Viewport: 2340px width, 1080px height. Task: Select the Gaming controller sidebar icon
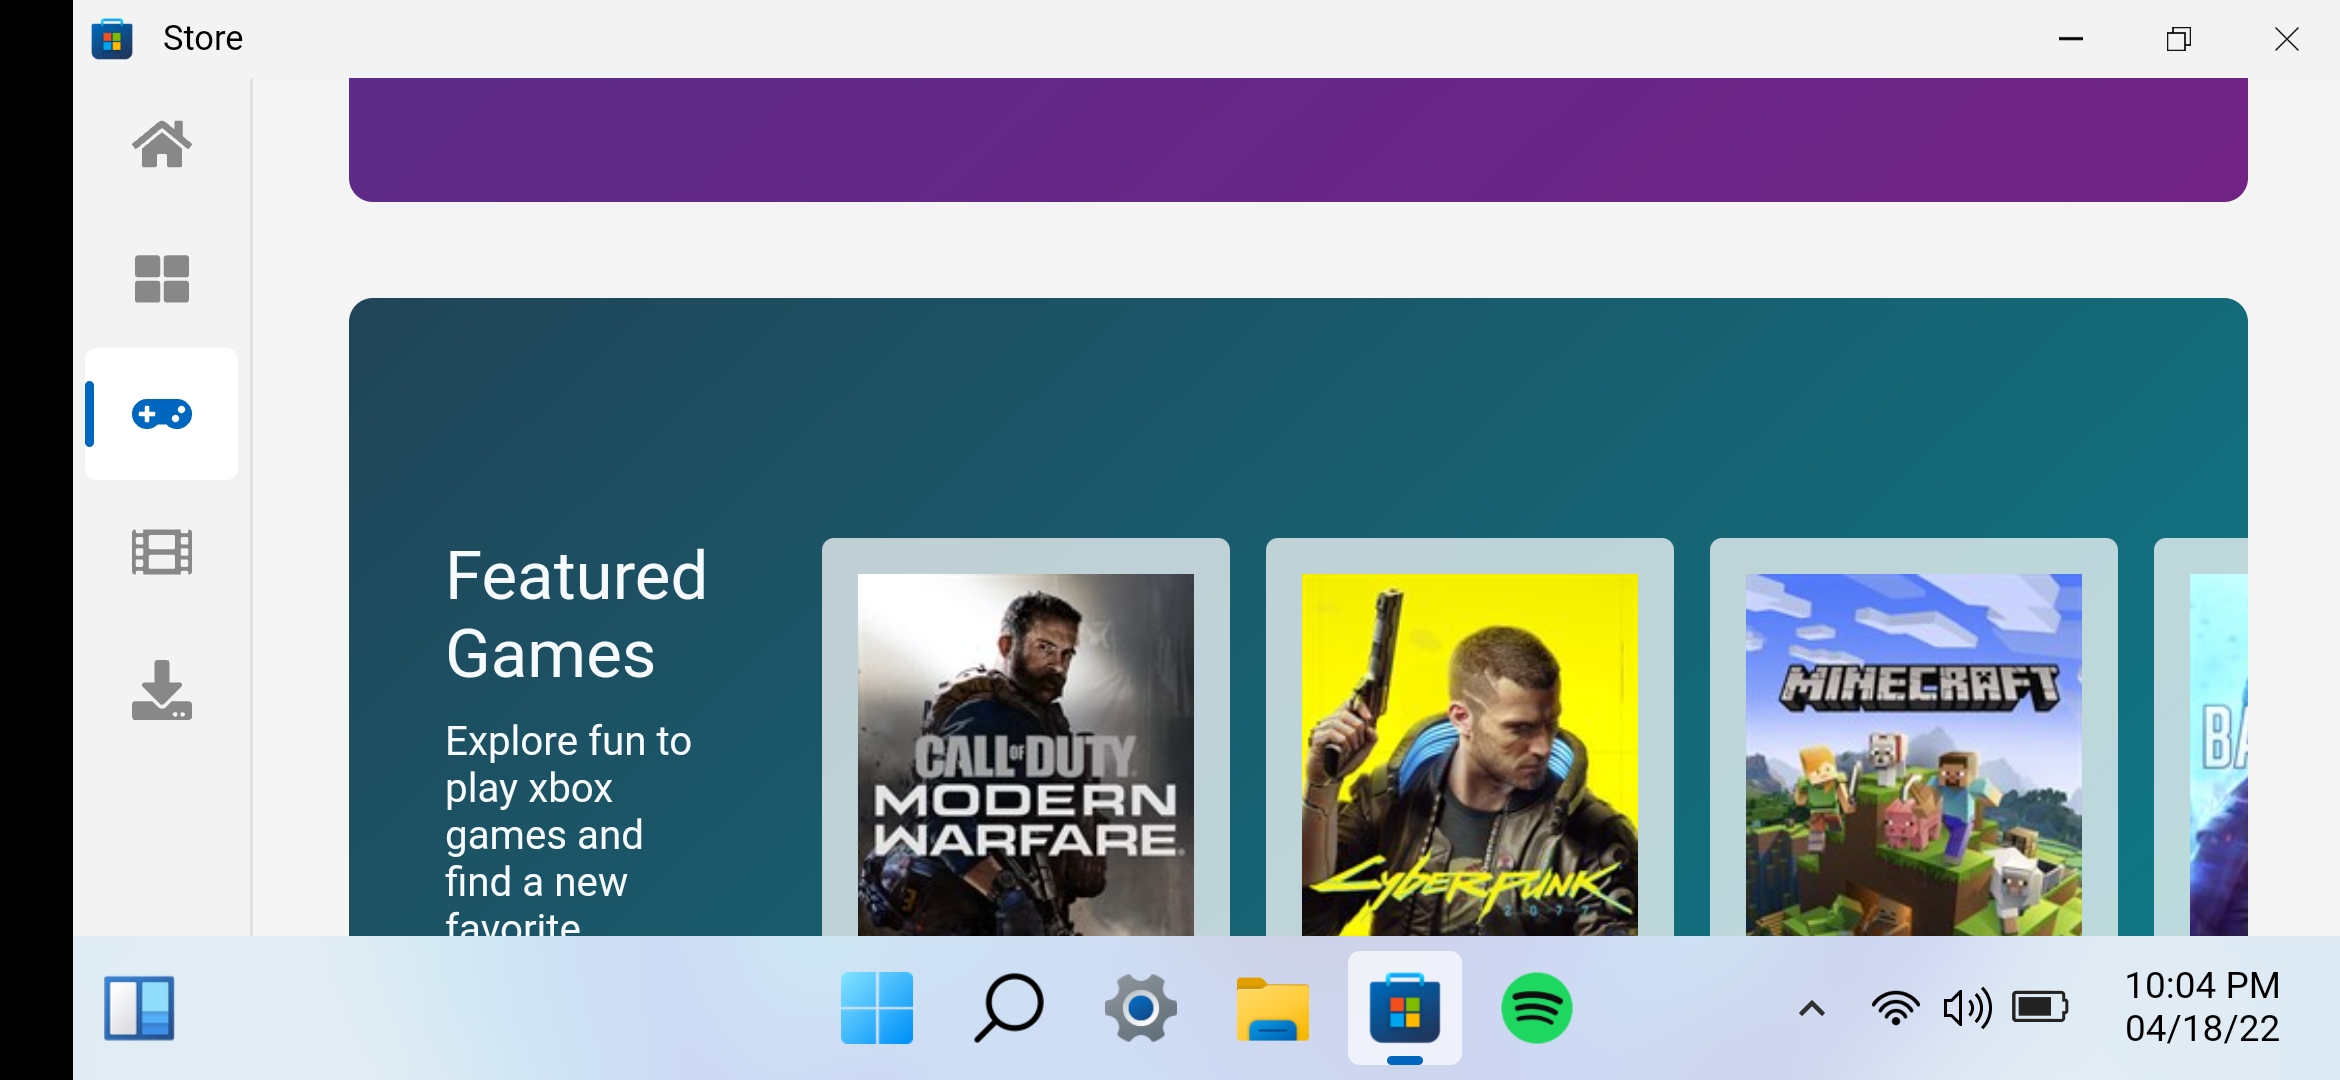[161, 414]
